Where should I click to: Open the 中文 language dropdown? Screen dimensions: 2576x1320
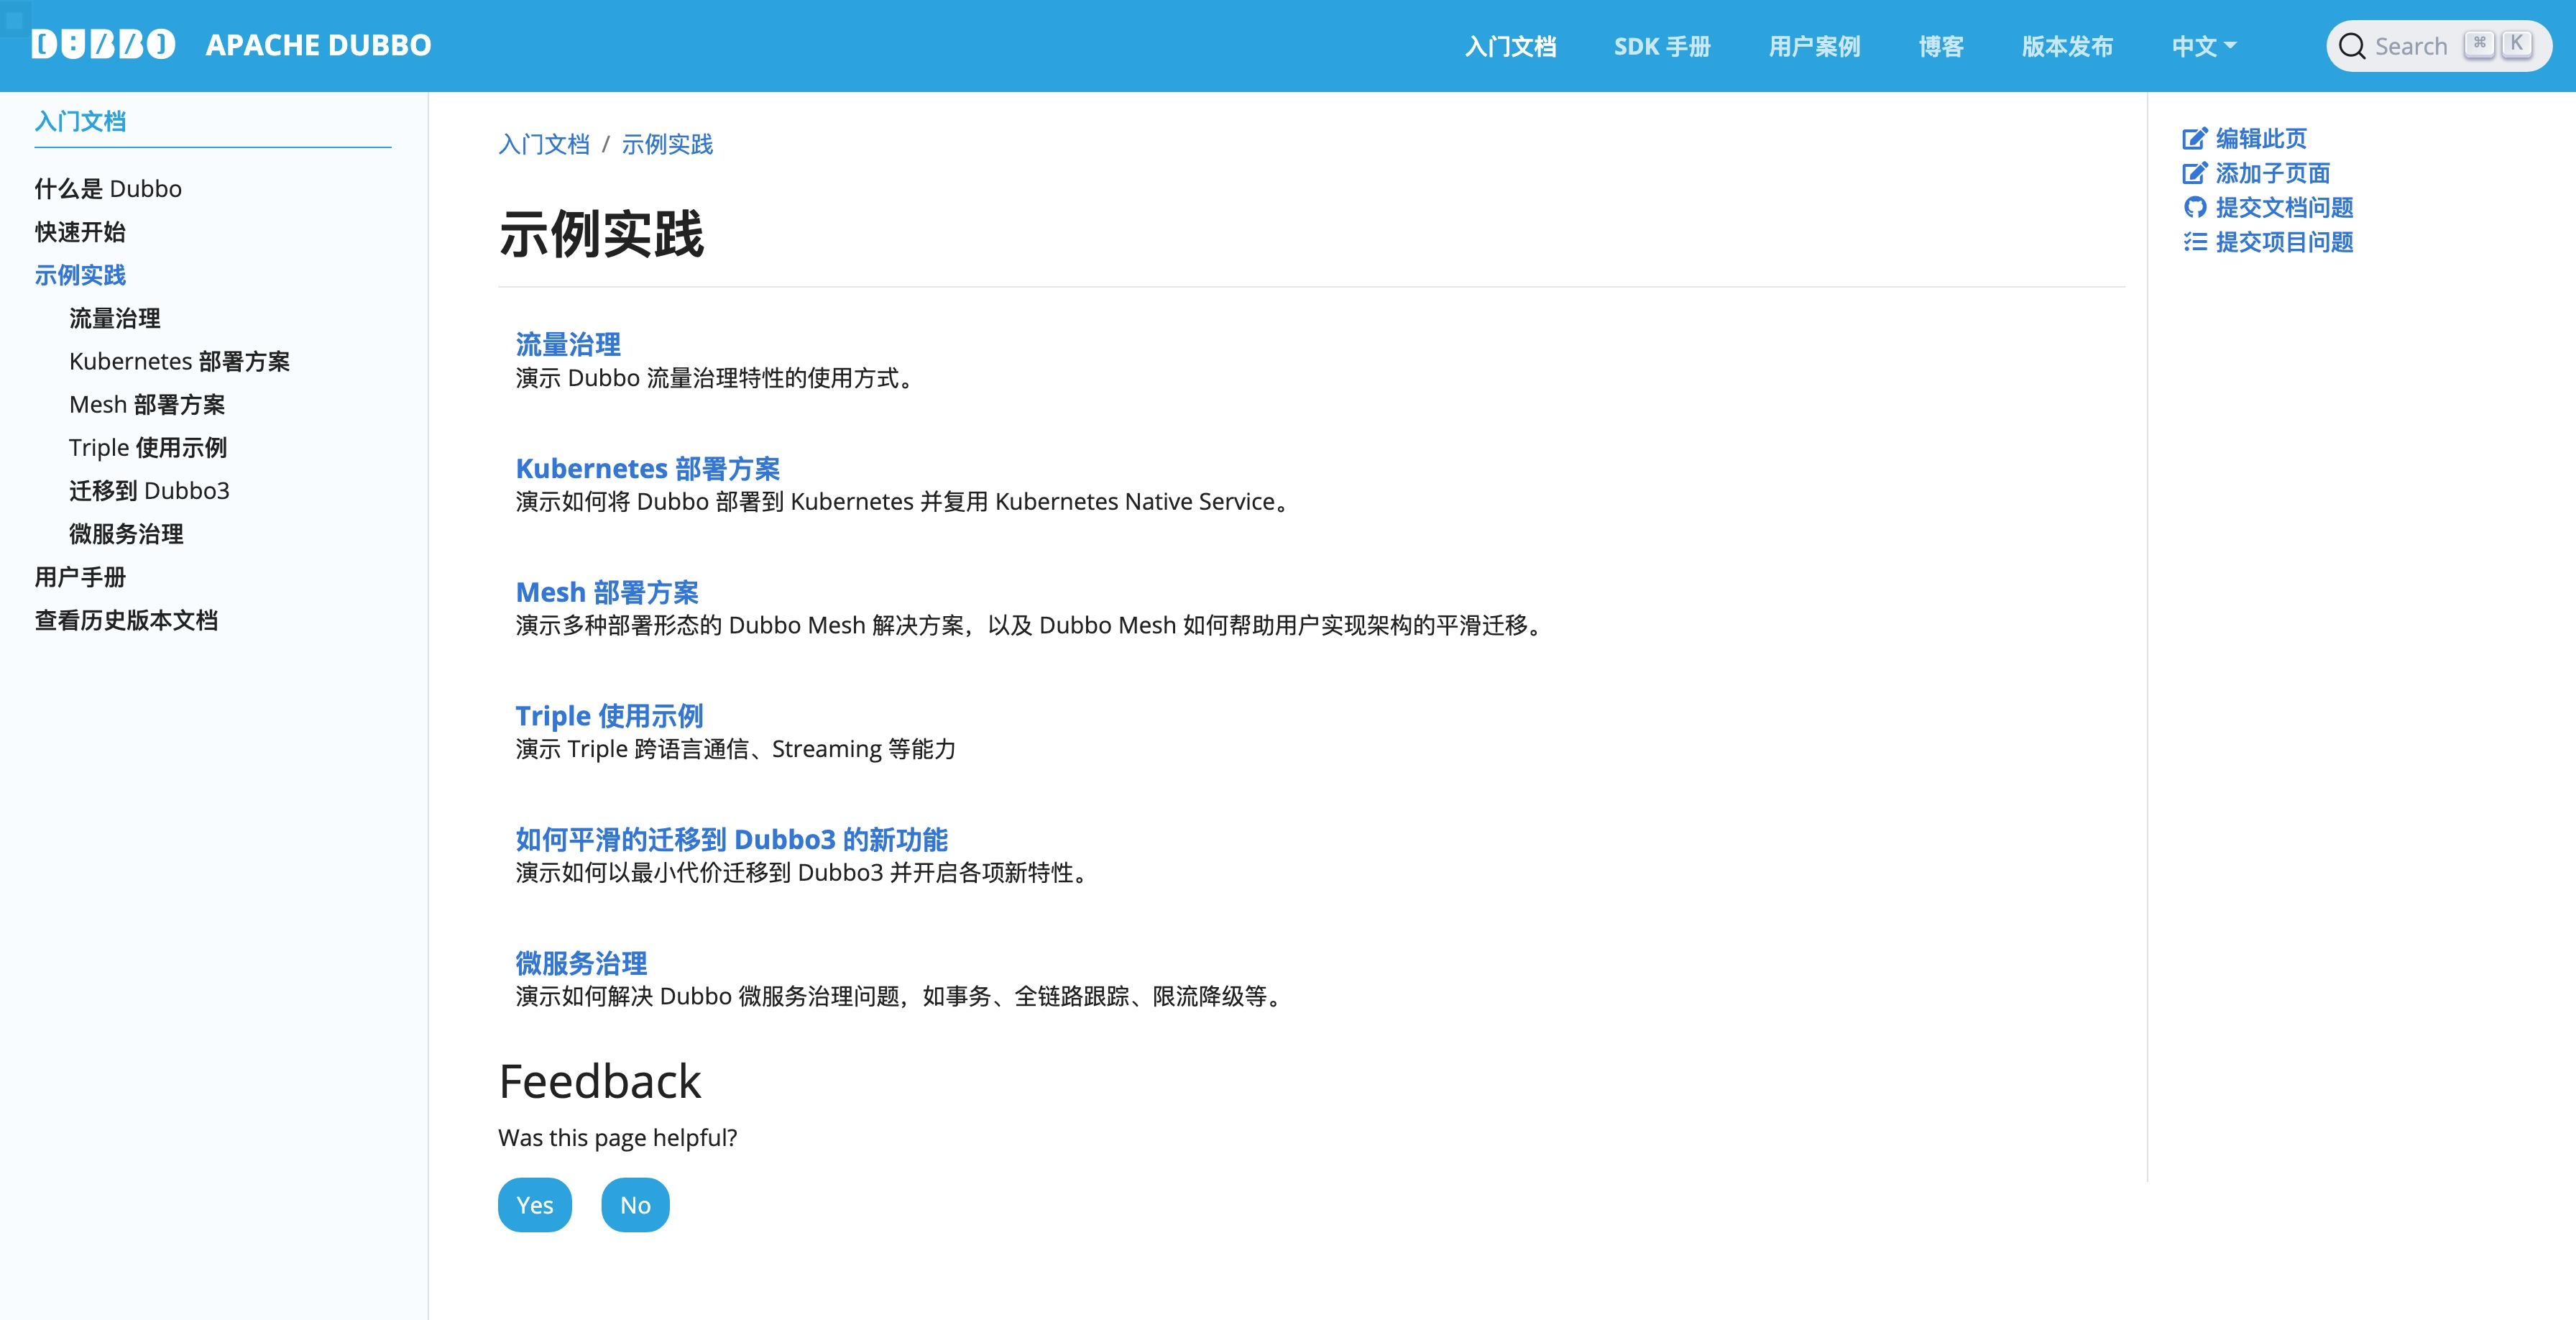pos(2203,46)
